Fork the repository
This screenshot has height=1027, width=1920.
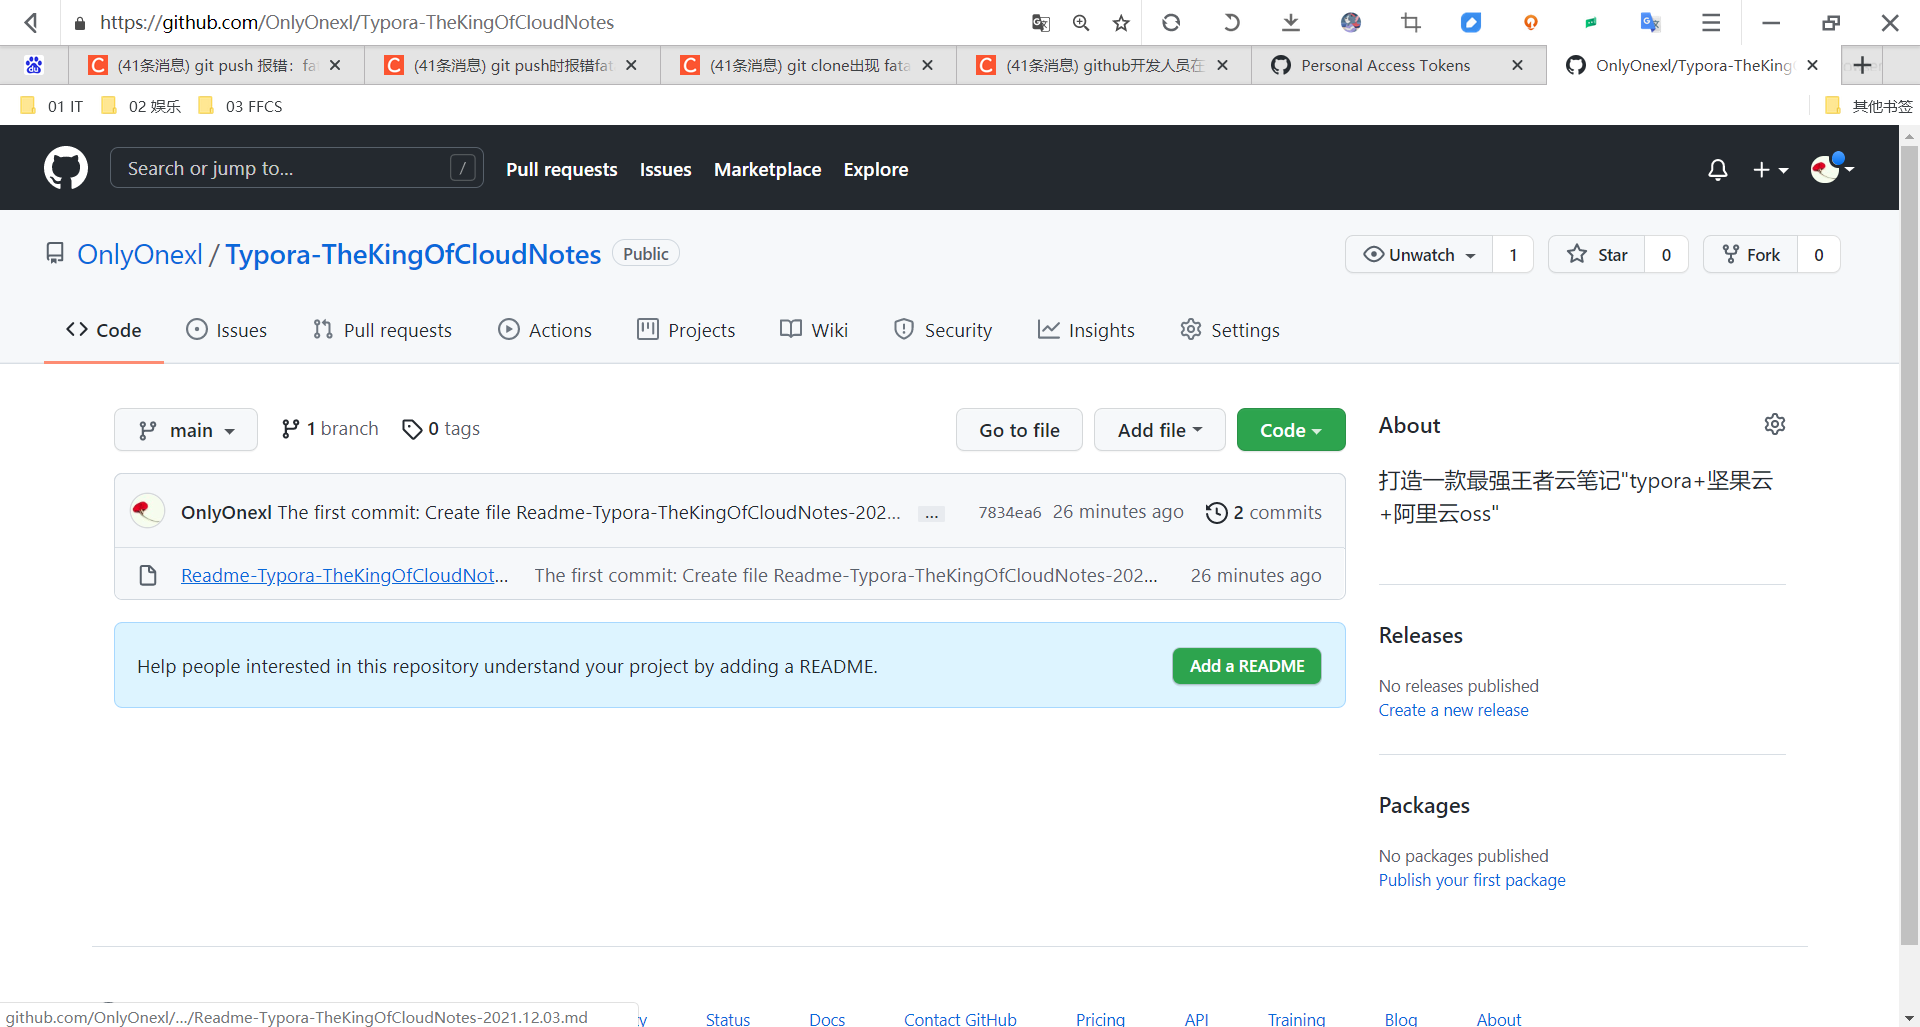point(1751,254)
